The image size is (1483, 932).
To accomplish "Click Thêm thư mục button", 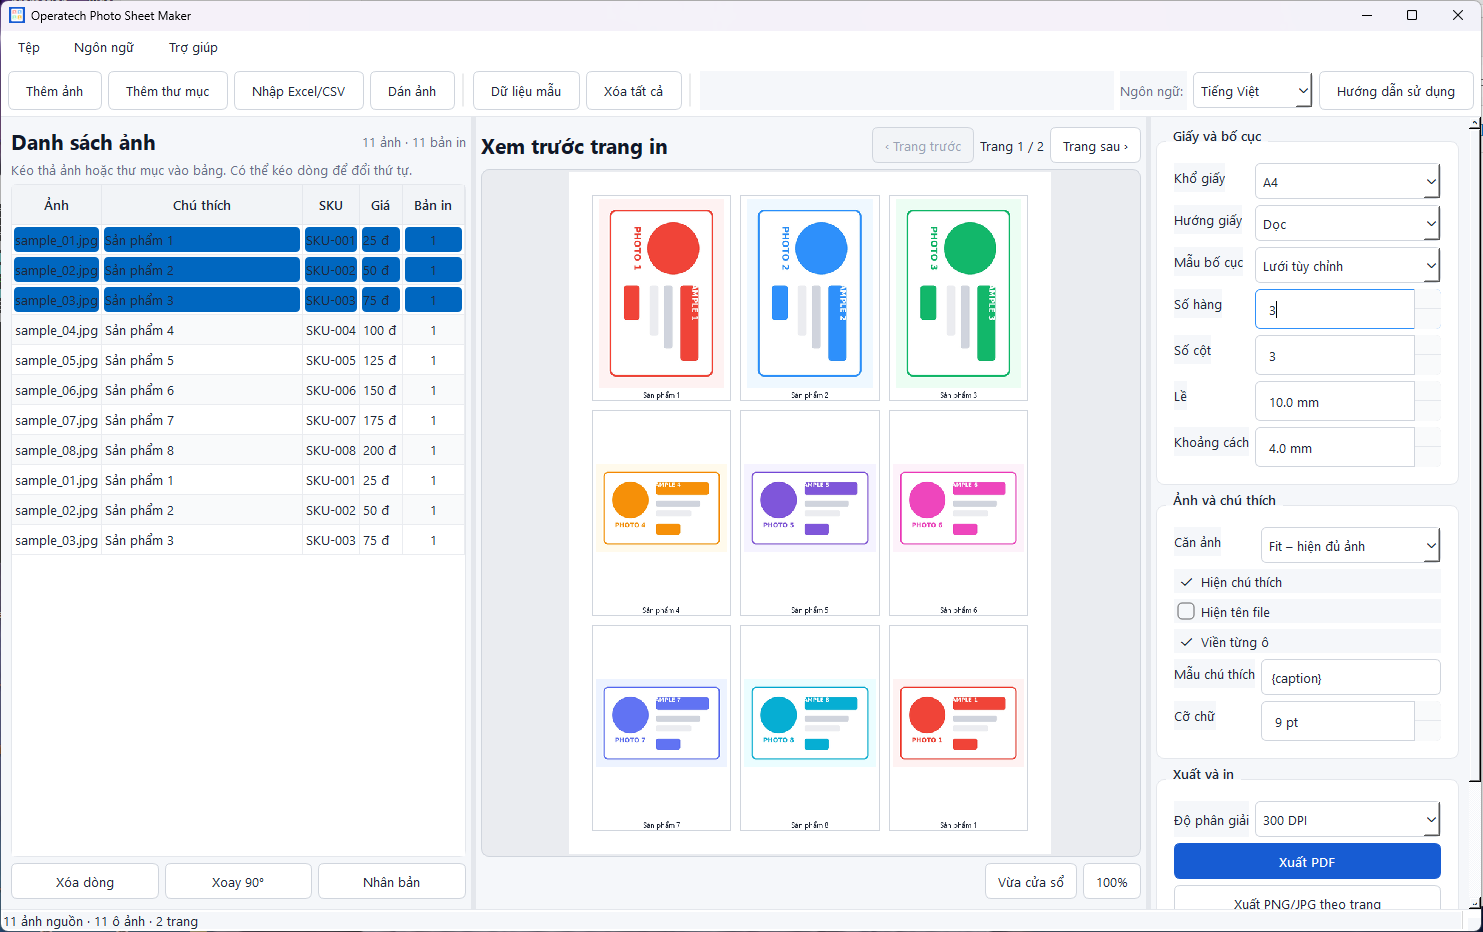I will pos(168,91).
